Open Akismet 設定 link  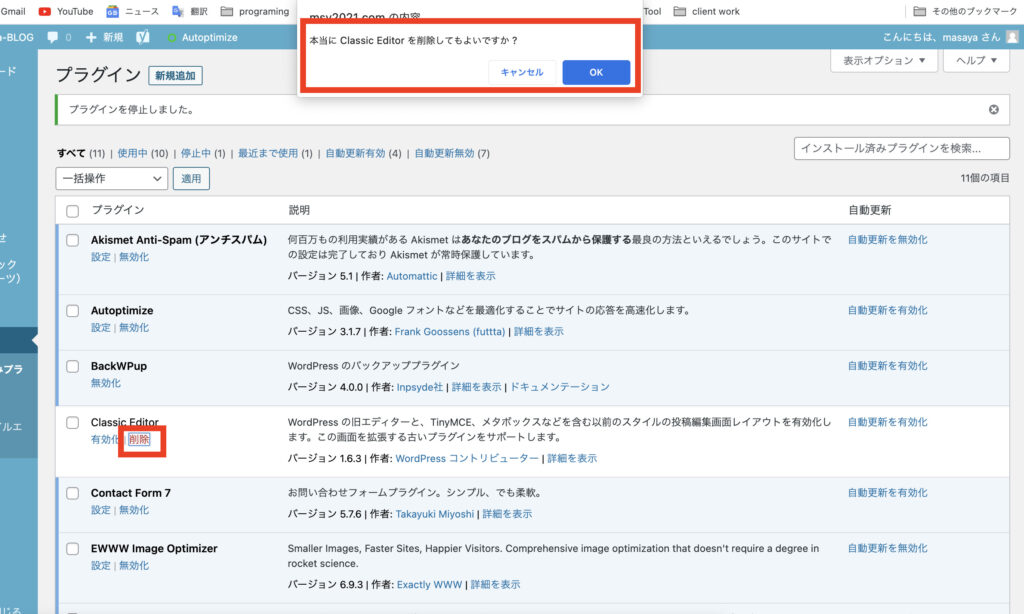[101, 257]
